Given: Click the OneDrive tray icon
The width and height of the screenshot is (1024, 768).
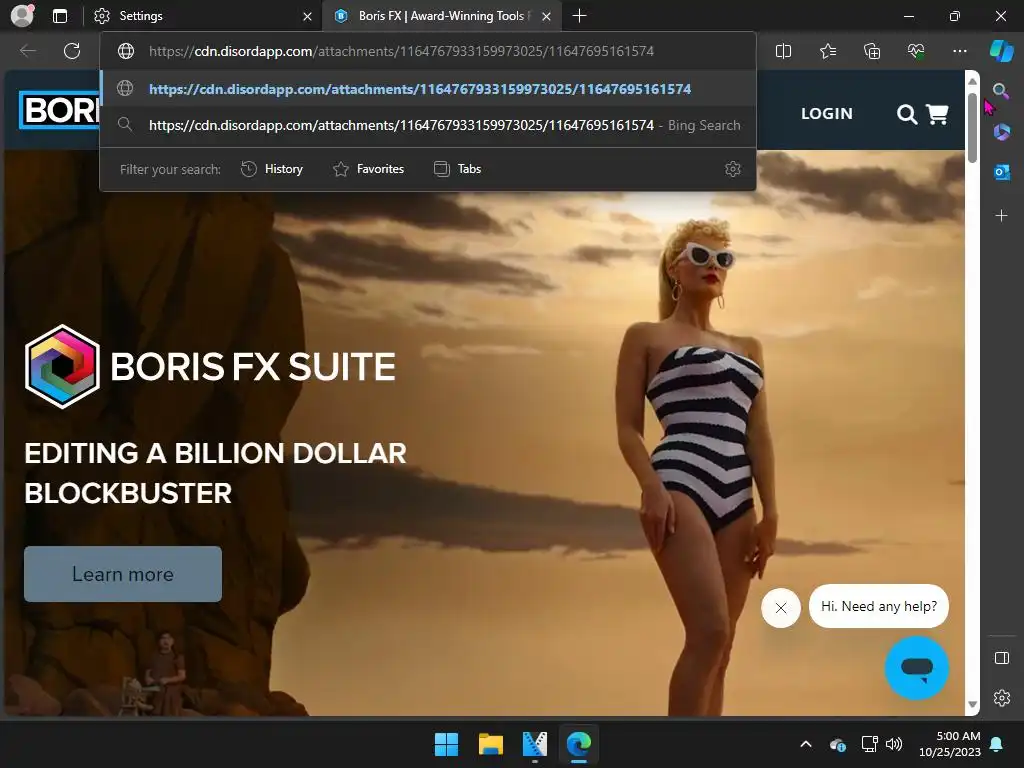Looking at the screenshot, I should click(838, 744).
